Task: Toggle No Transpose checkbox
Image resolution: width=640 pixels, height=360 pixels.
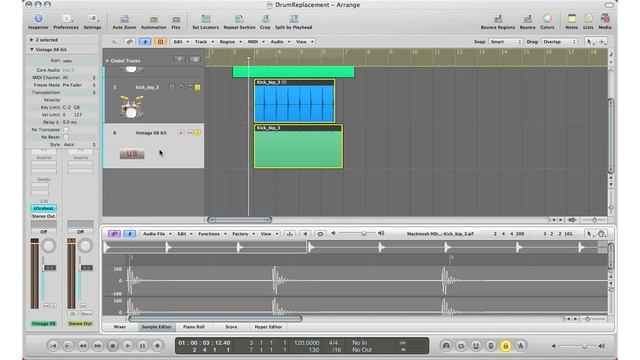Action: click(x=66, y=129)
